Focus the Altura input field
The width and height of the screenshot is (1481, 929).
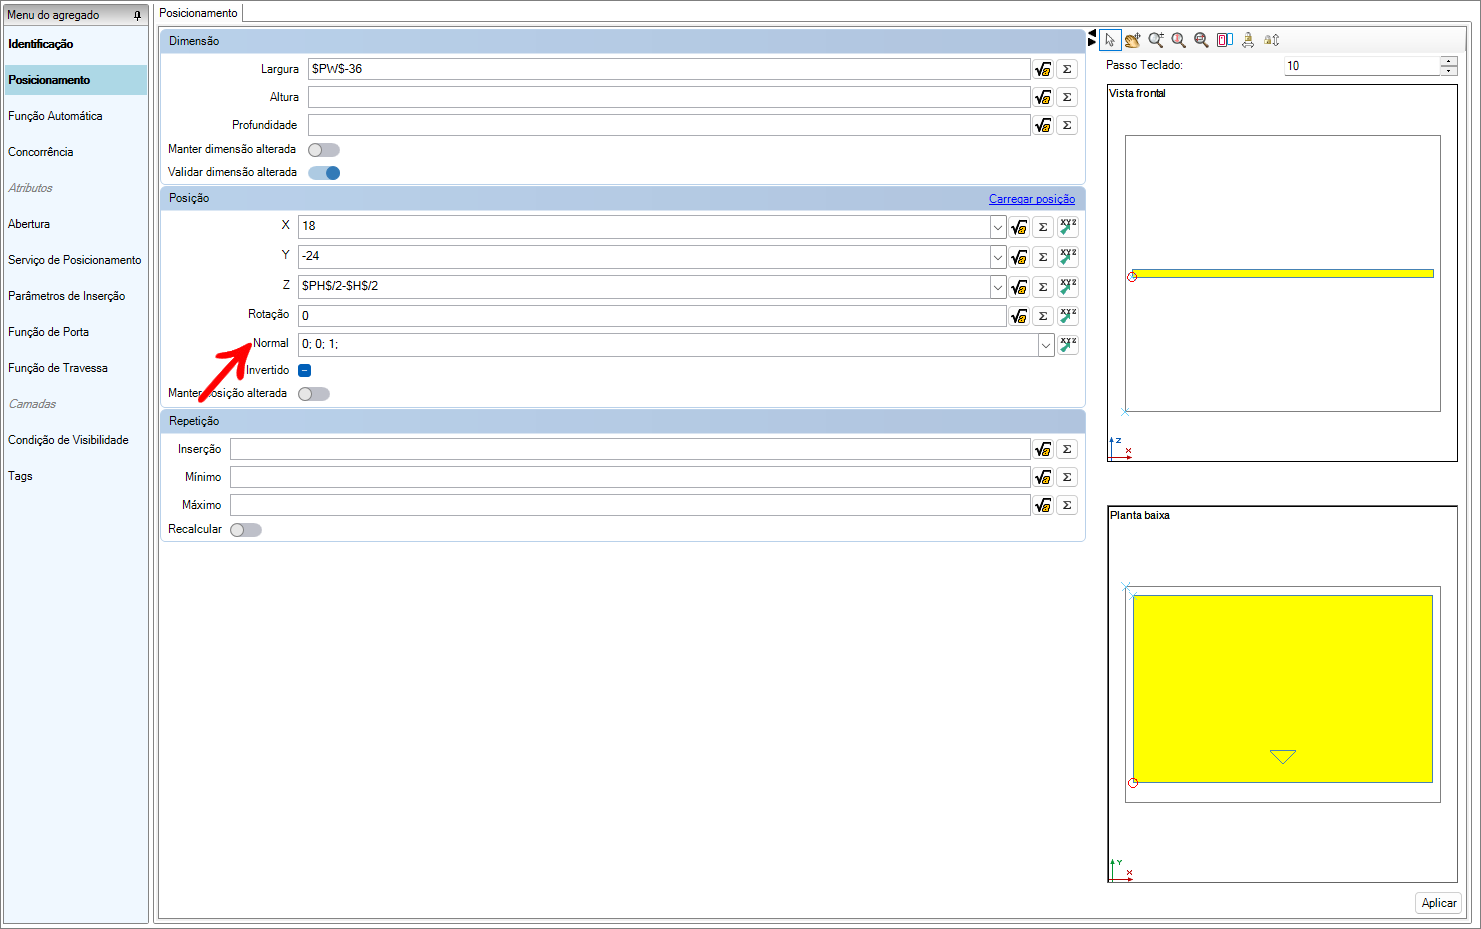(x=669, y=97)
